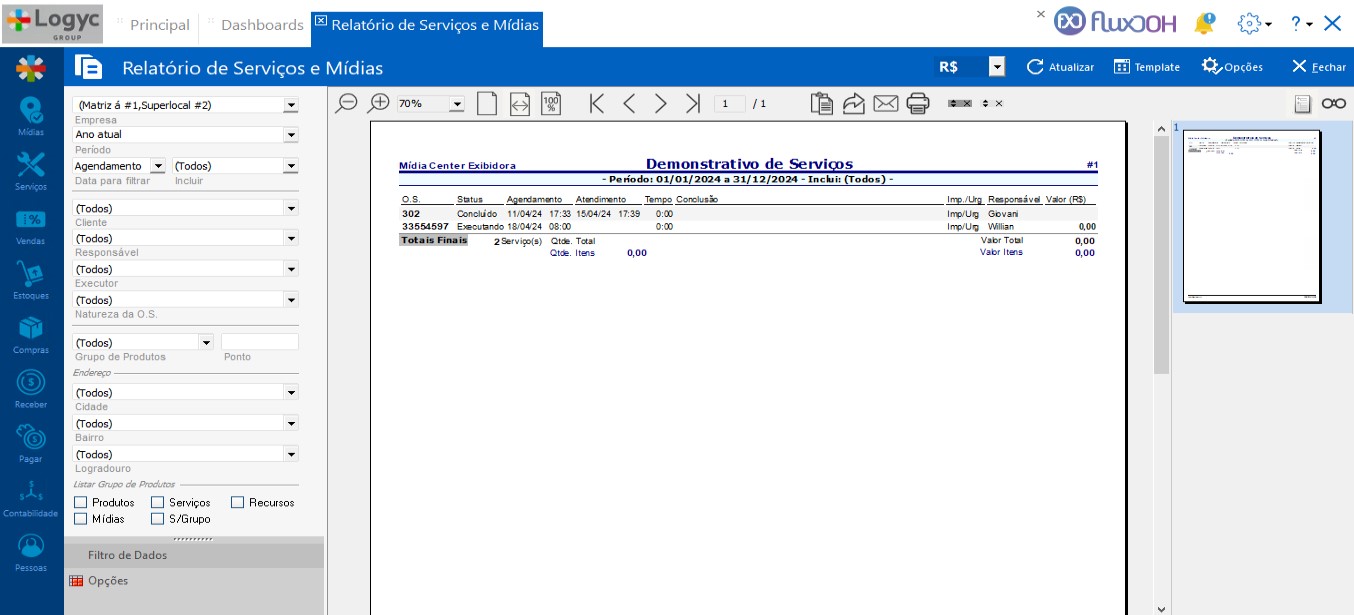The image size is (1354, 615).
Task: Print the report using printer icon
Action: (x=918, y=104)
